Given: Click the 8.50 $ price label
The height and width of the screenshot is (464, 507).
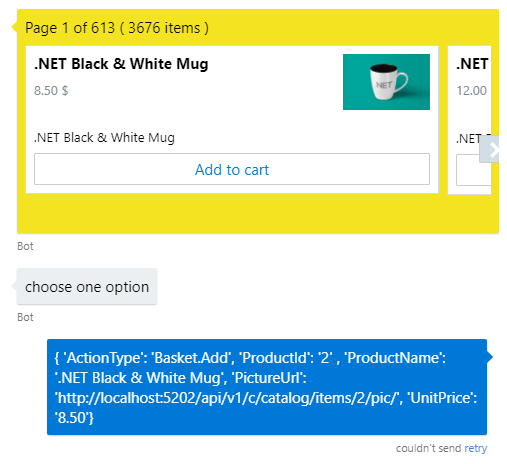Looking at the screenshot, I should [51, 90].
